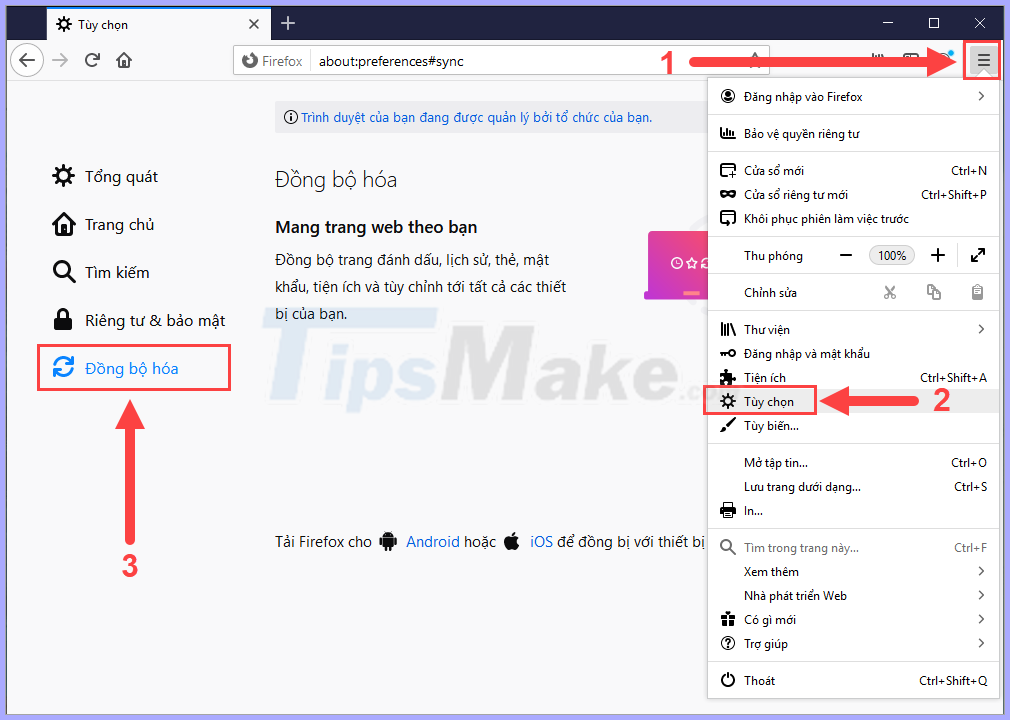Choose Tùy biến... menu item
This screenshot has height=720, width=1010.
click(x=853, y=426)
